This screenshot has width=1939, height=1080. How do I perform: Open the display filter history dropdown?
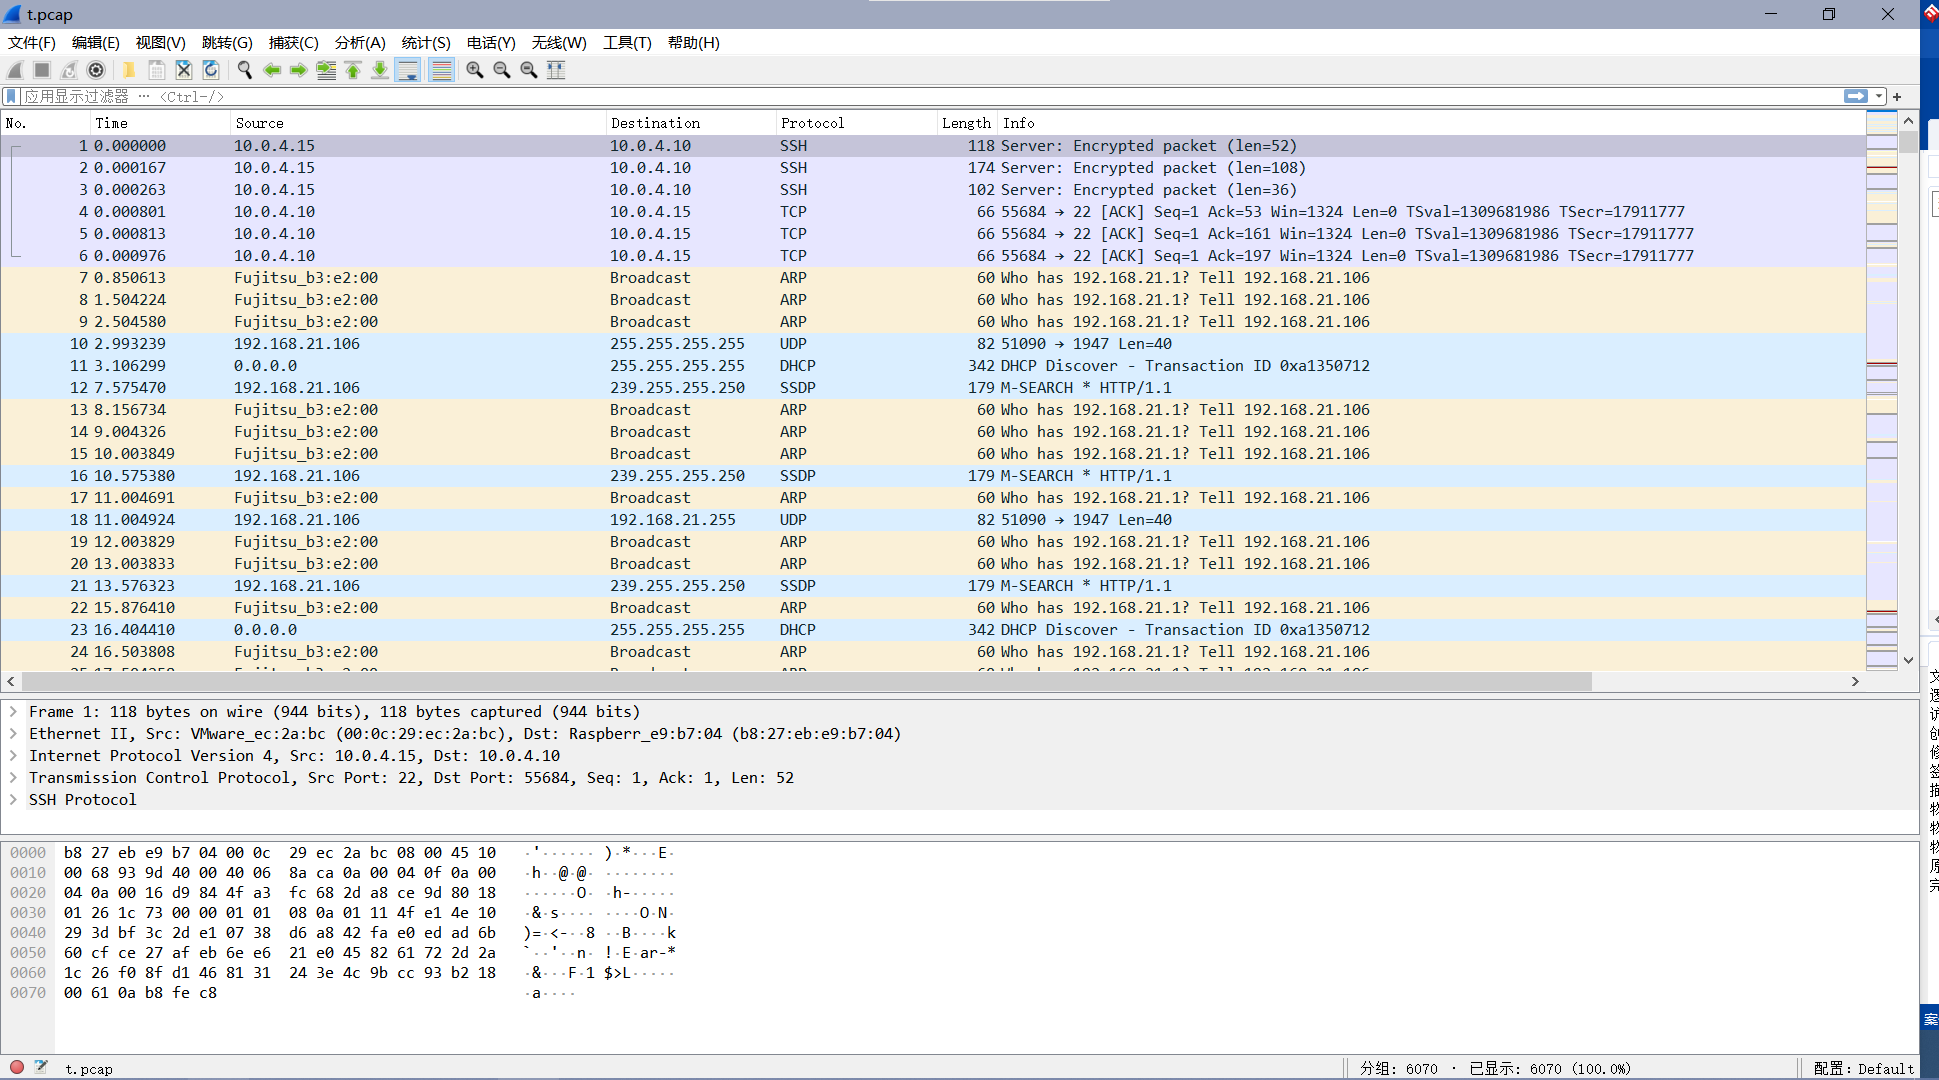point(1879,96)
